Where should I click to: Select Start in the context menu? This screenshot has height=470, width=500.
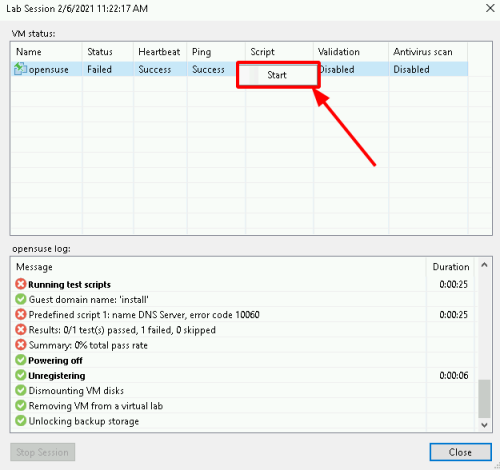[x=278, y=75]
